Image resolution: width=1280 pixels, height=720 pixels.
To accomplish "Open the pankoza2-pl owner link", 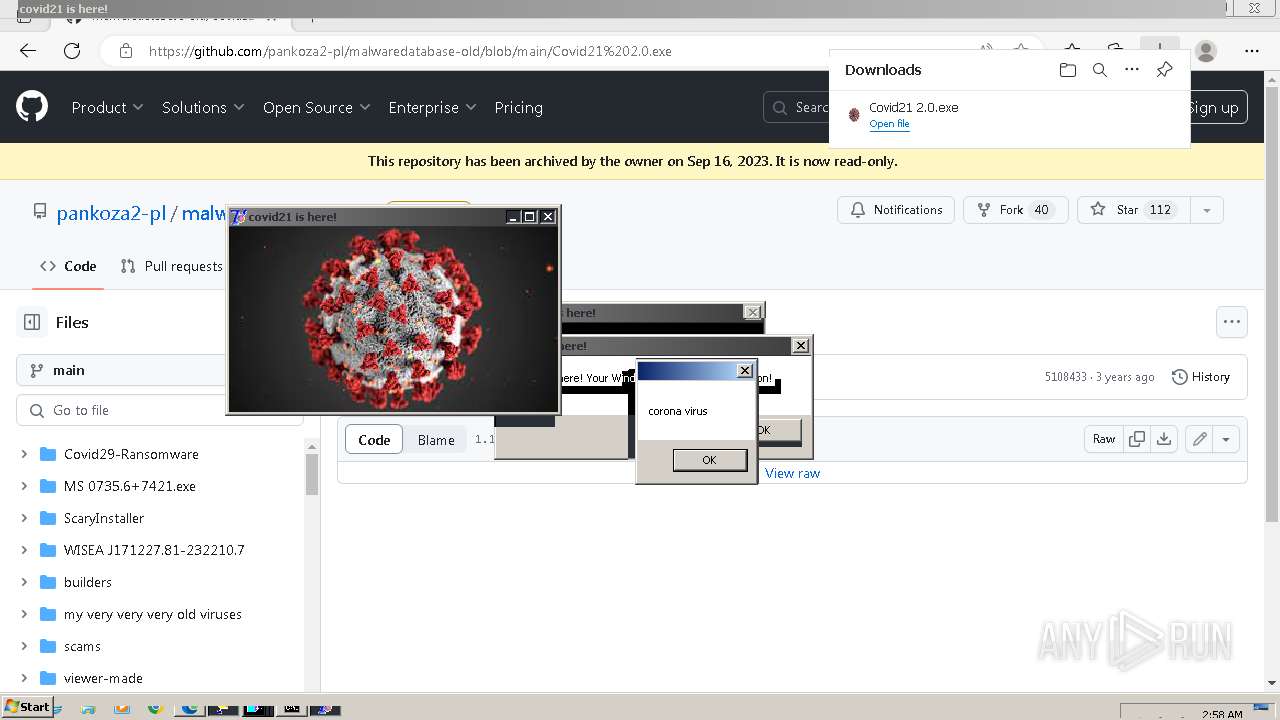I will coord(111,213).
